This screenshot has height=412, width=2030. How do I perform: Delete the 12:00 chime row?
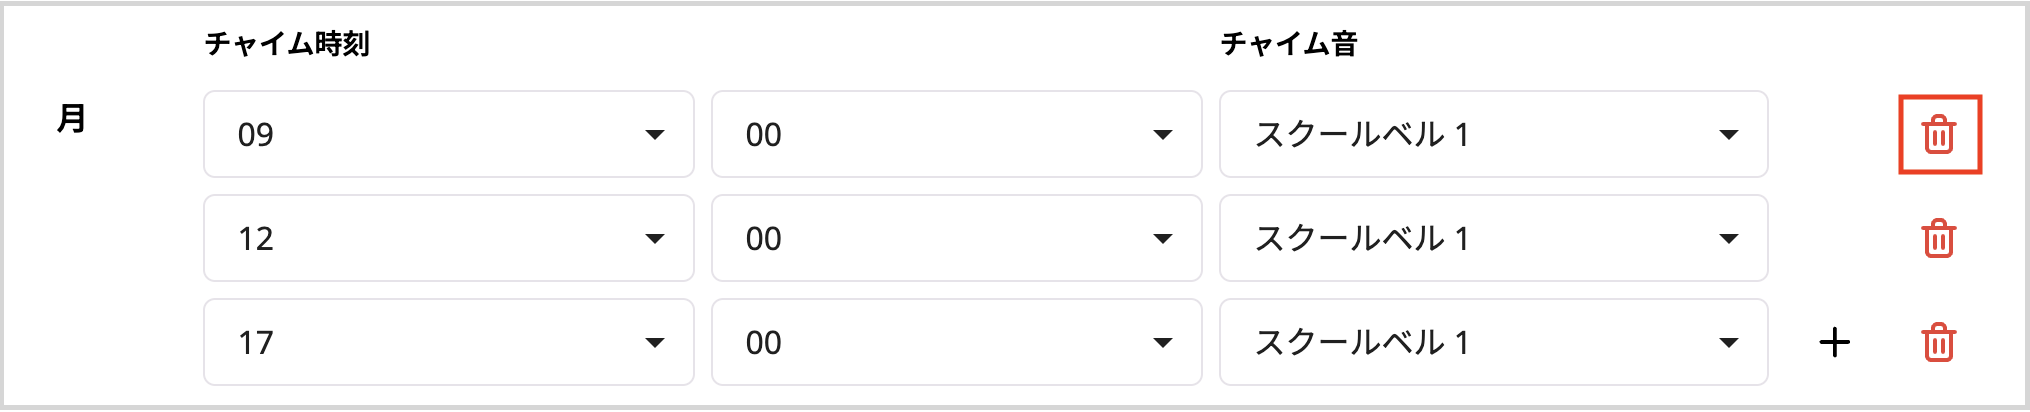click(1938, 238)
